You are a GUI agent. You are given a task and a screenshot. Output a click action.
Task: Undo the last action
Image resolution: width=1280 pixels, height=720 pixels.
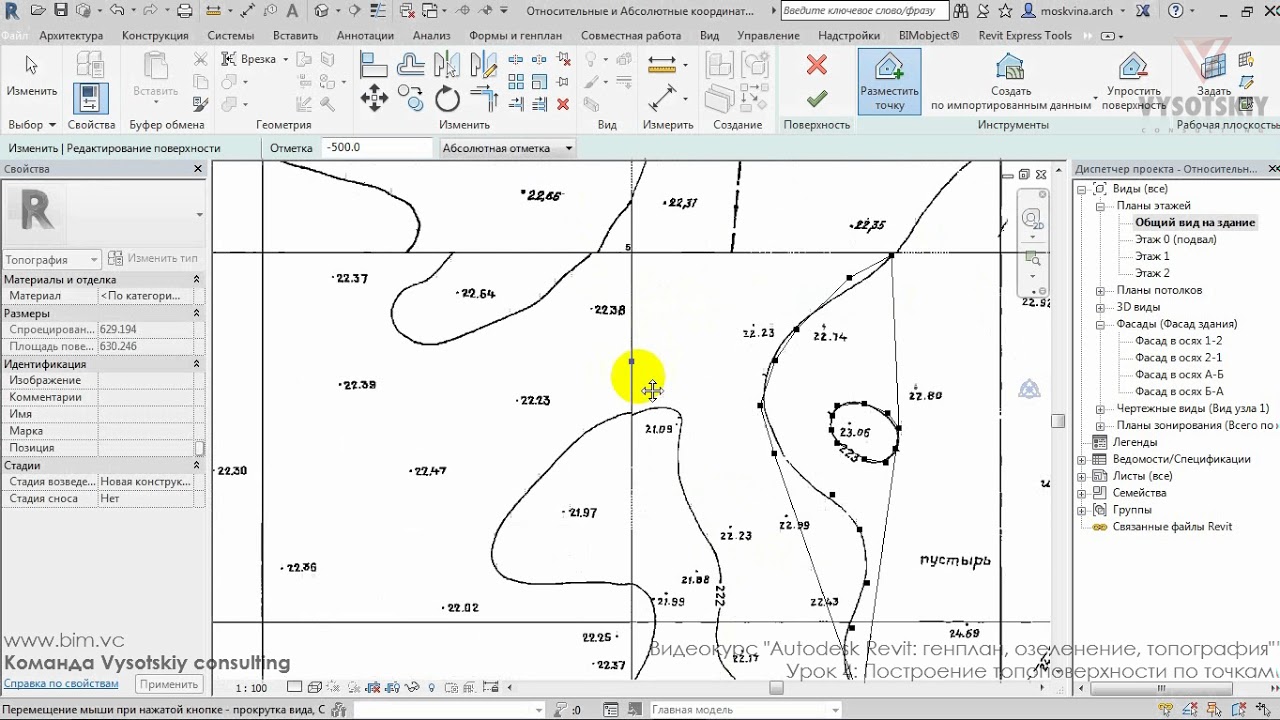(x=117, y=11)
